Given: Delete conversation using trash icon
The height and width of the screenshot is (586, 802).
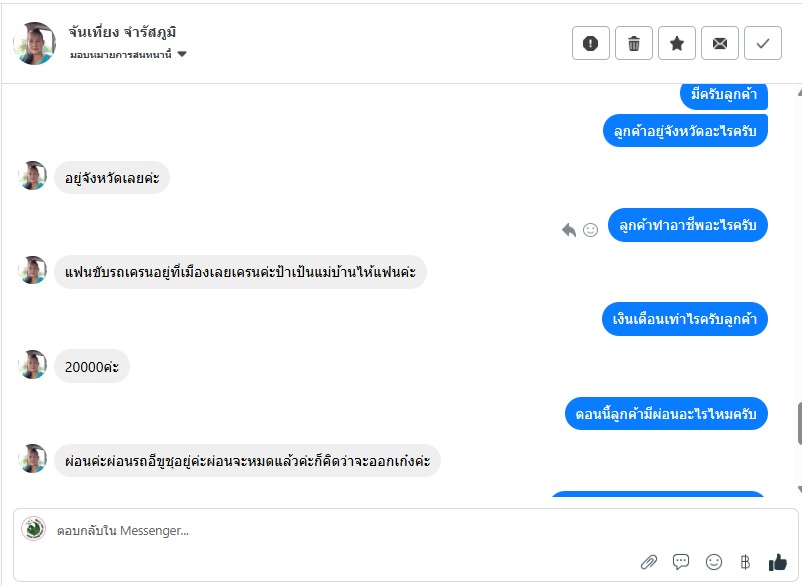Looking at the screenshot, I should pos(634,43).
